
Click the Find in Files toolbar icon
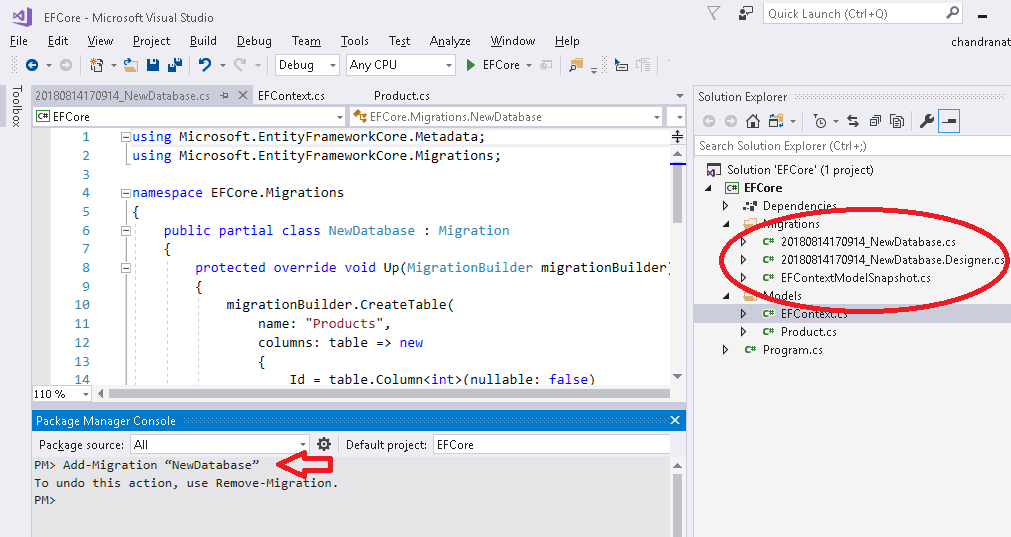[x=576, y=64]
